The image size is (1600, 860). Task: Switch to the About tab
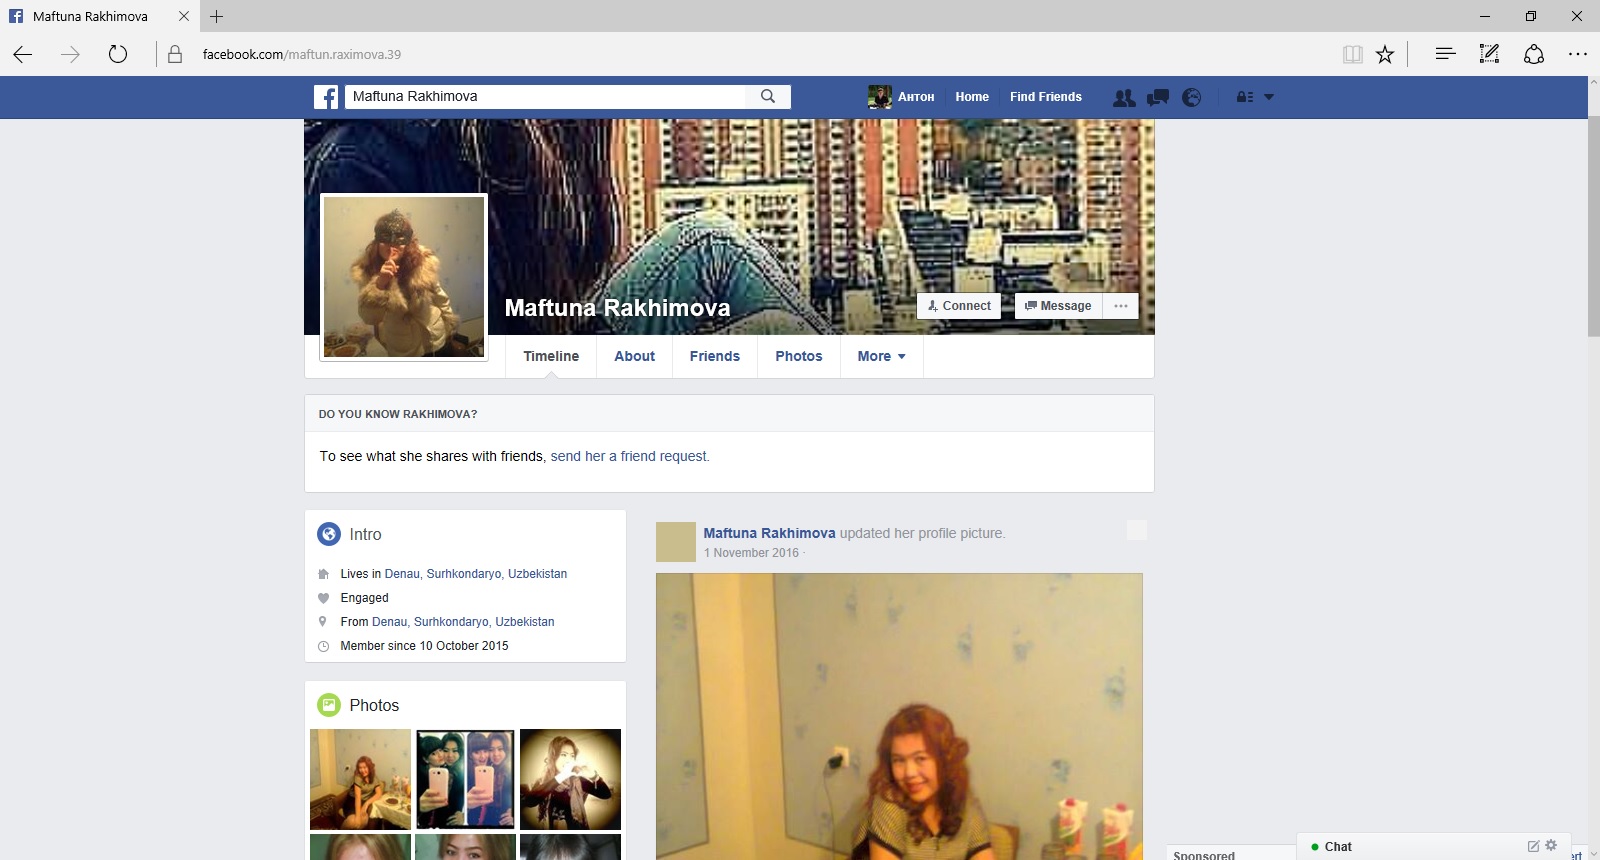tap(634, 356)
